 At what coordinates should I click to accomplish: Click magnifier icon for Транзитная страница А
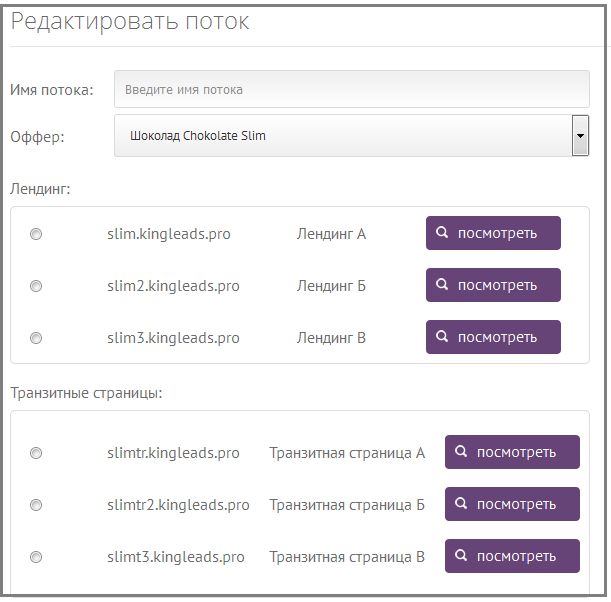462,452
